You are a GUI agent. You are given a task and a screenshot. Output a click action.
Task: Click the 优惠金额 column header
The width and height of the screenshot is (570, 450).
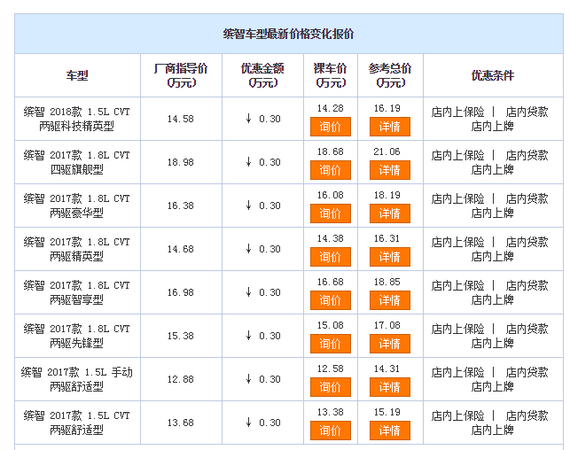(262, 76)
